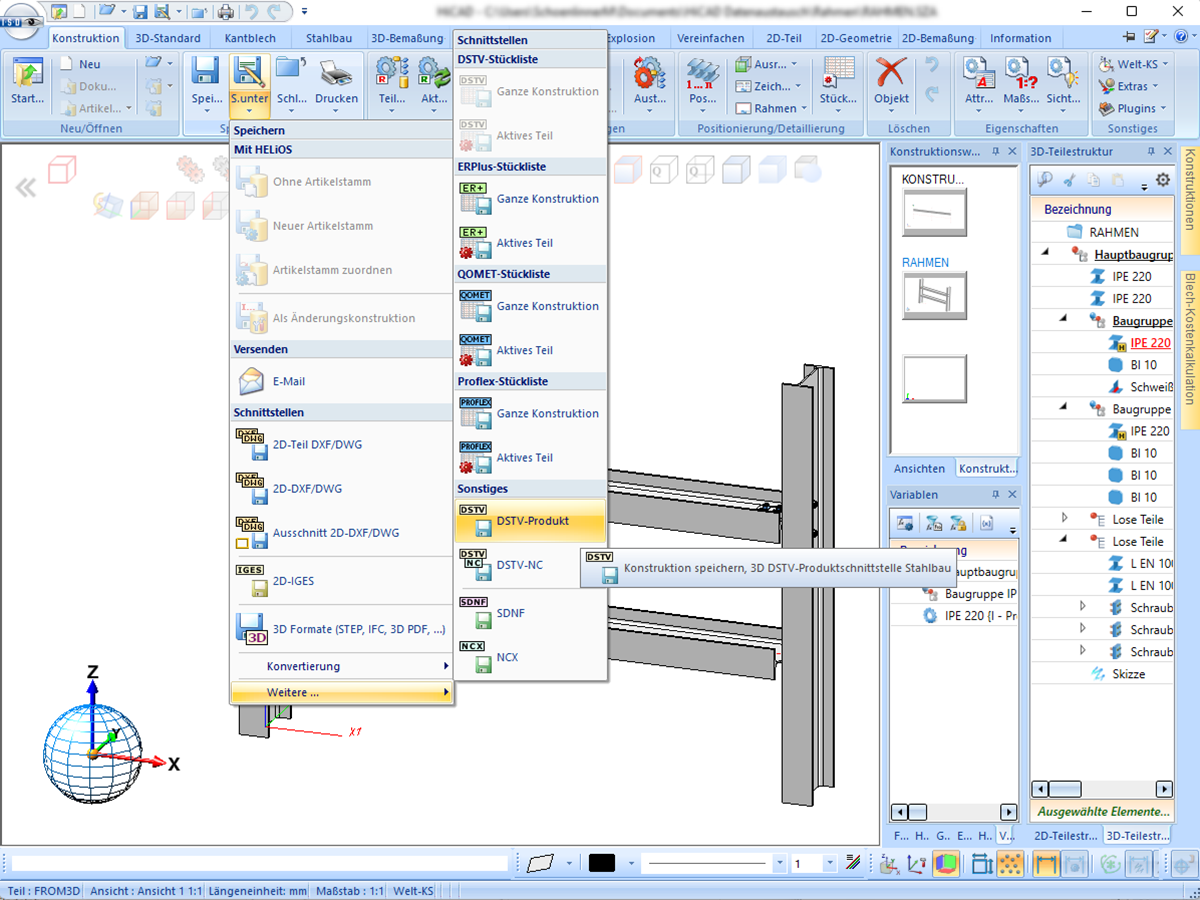The height and width of the screenshot is (900, 1200).
Task: Open the Welt-KS dropdown
Action: pos(1132,64)
